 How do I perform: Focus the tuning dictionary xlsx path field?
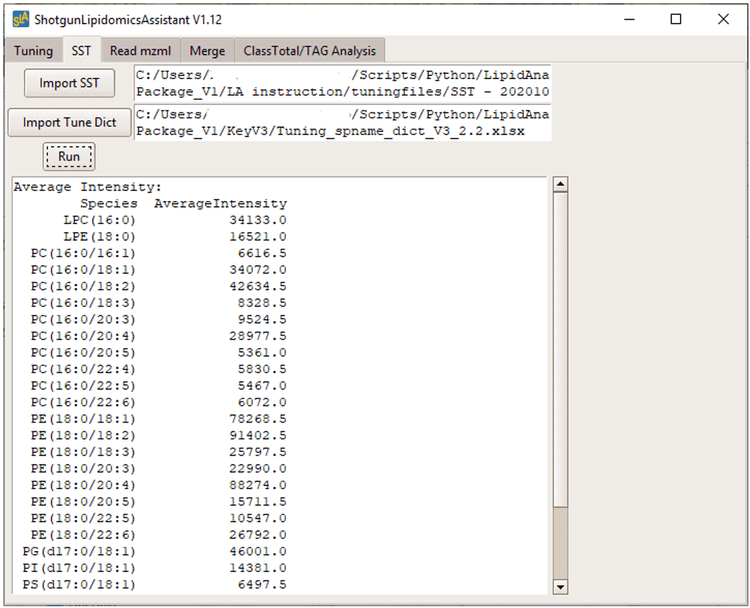click(342, 123)
